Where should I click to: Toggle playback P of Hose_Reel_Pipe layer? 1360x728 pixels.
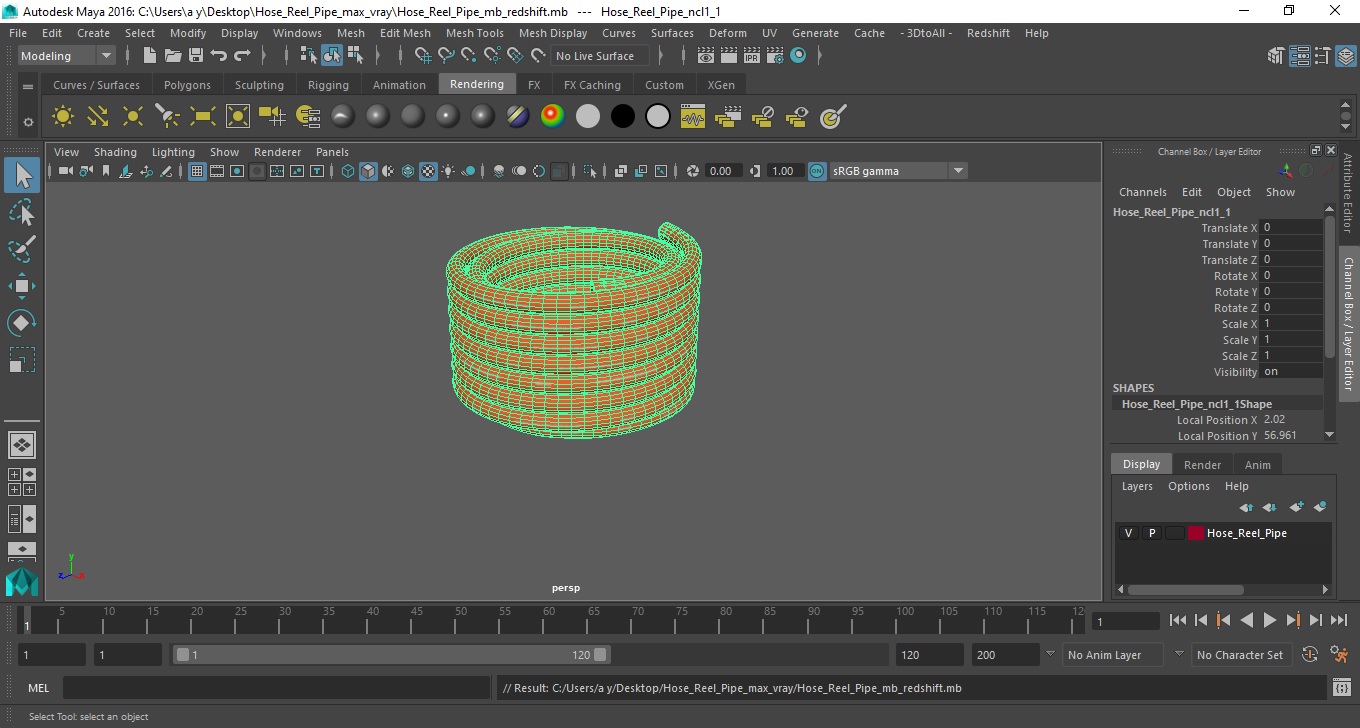click(x=1151, y=533)
